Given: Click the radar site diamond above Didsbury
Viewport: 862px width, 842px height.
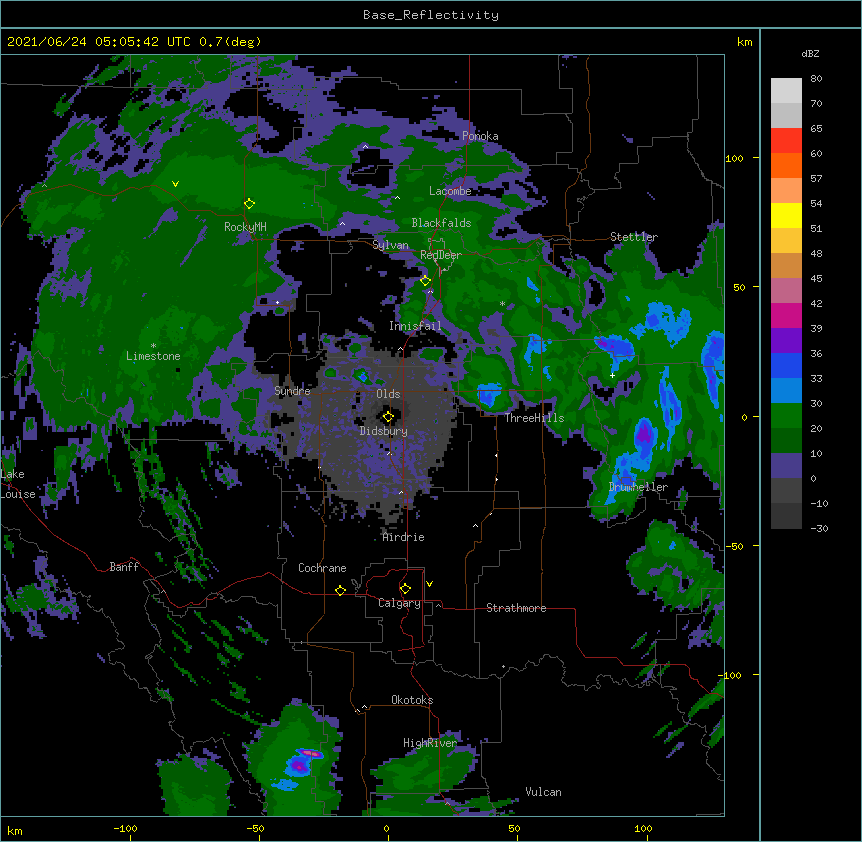Looking at the screenshot, I should pos(388,417).
